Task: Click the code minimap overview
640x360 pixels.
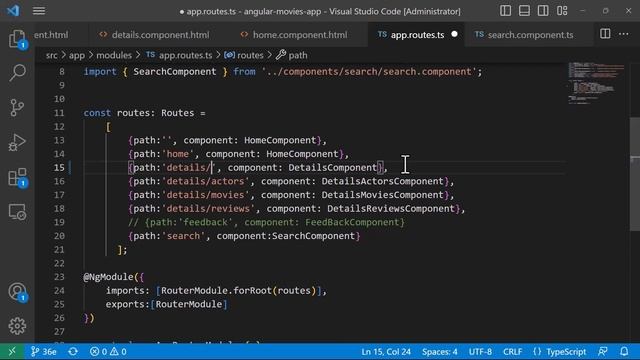Action: coord(596,83)
